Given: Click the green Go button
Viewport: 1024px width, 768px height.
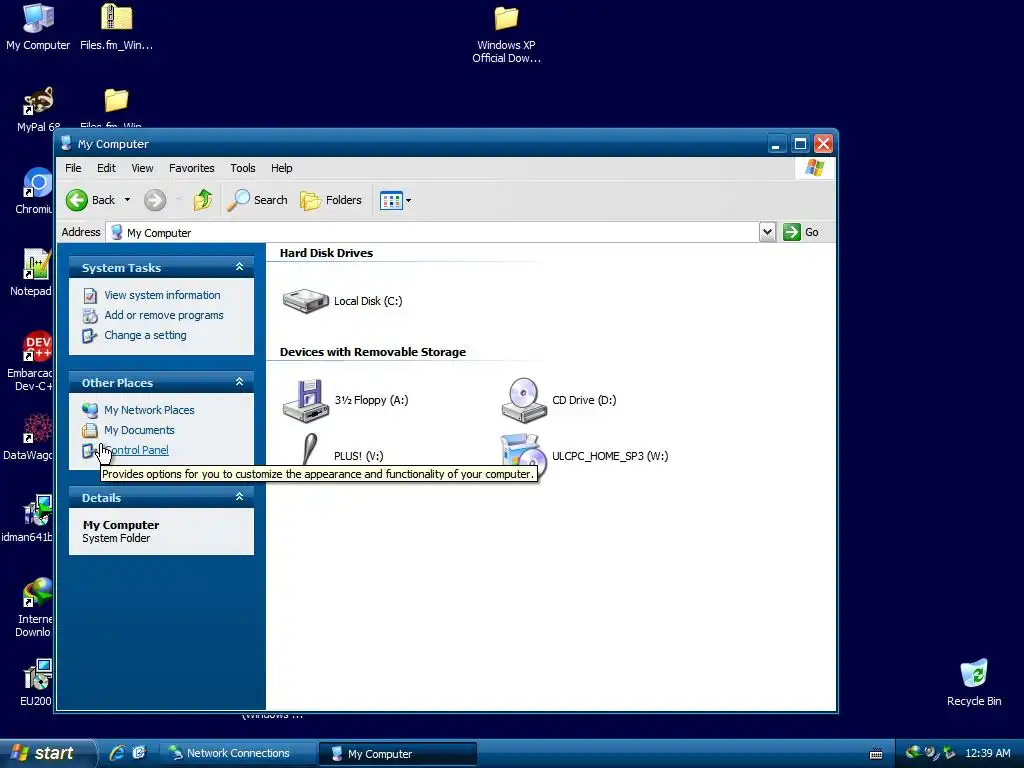Looking at the screenshot, I should point(801,232).
